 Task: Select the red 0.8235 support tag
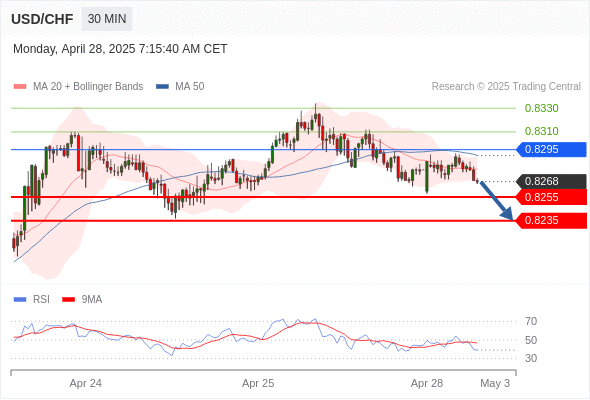point(551,221)
